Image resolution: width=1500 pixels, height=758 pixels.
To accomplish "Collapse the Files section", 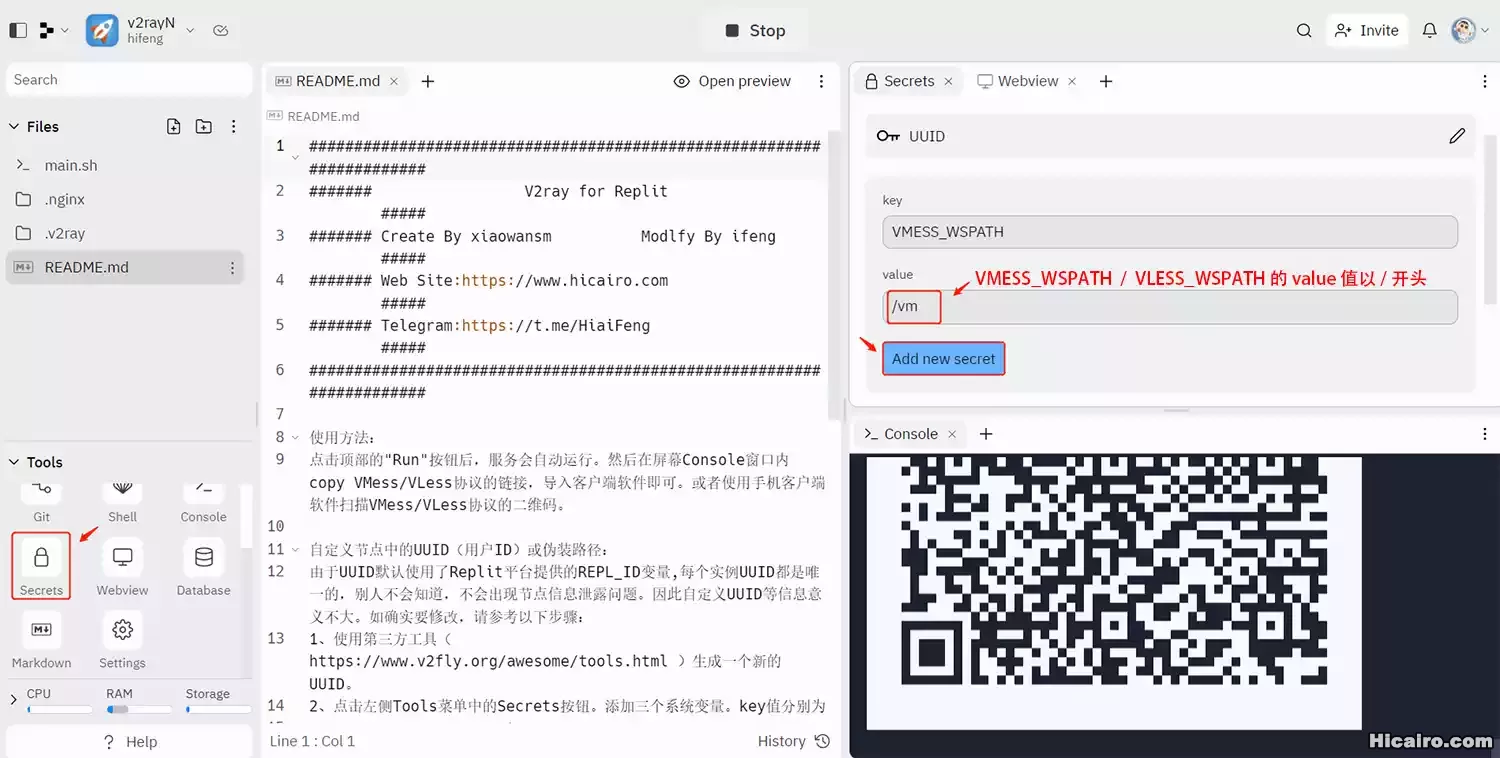I will (x=16, y=126).
